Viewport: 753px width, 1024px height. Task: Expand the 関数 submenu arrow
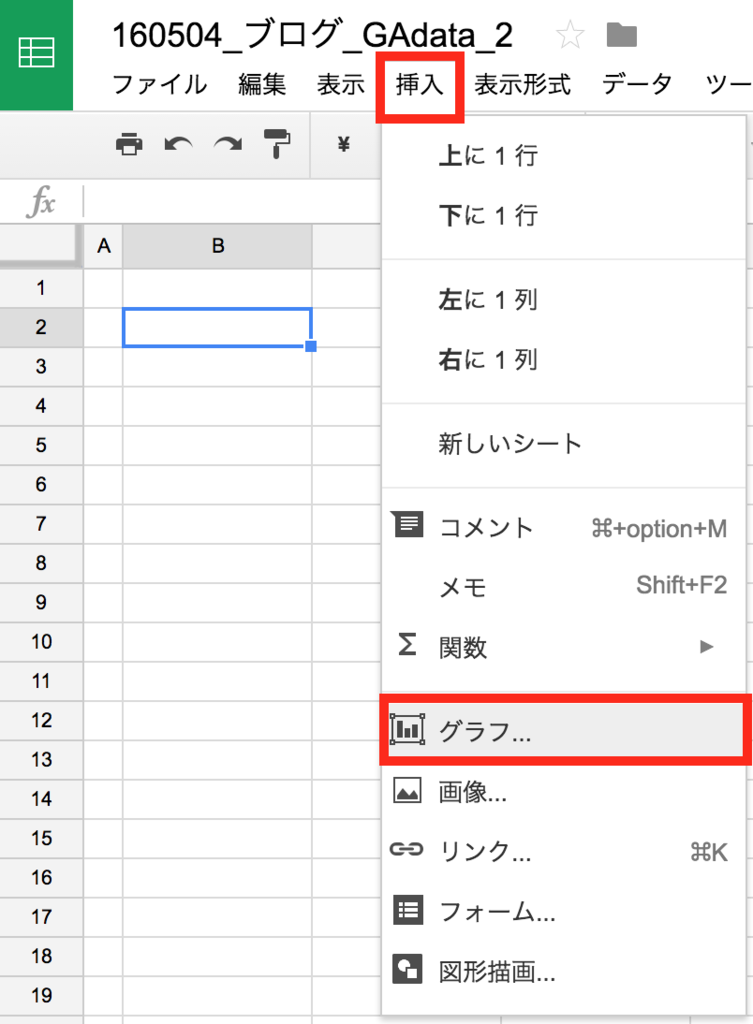click(x=706, y=647)
